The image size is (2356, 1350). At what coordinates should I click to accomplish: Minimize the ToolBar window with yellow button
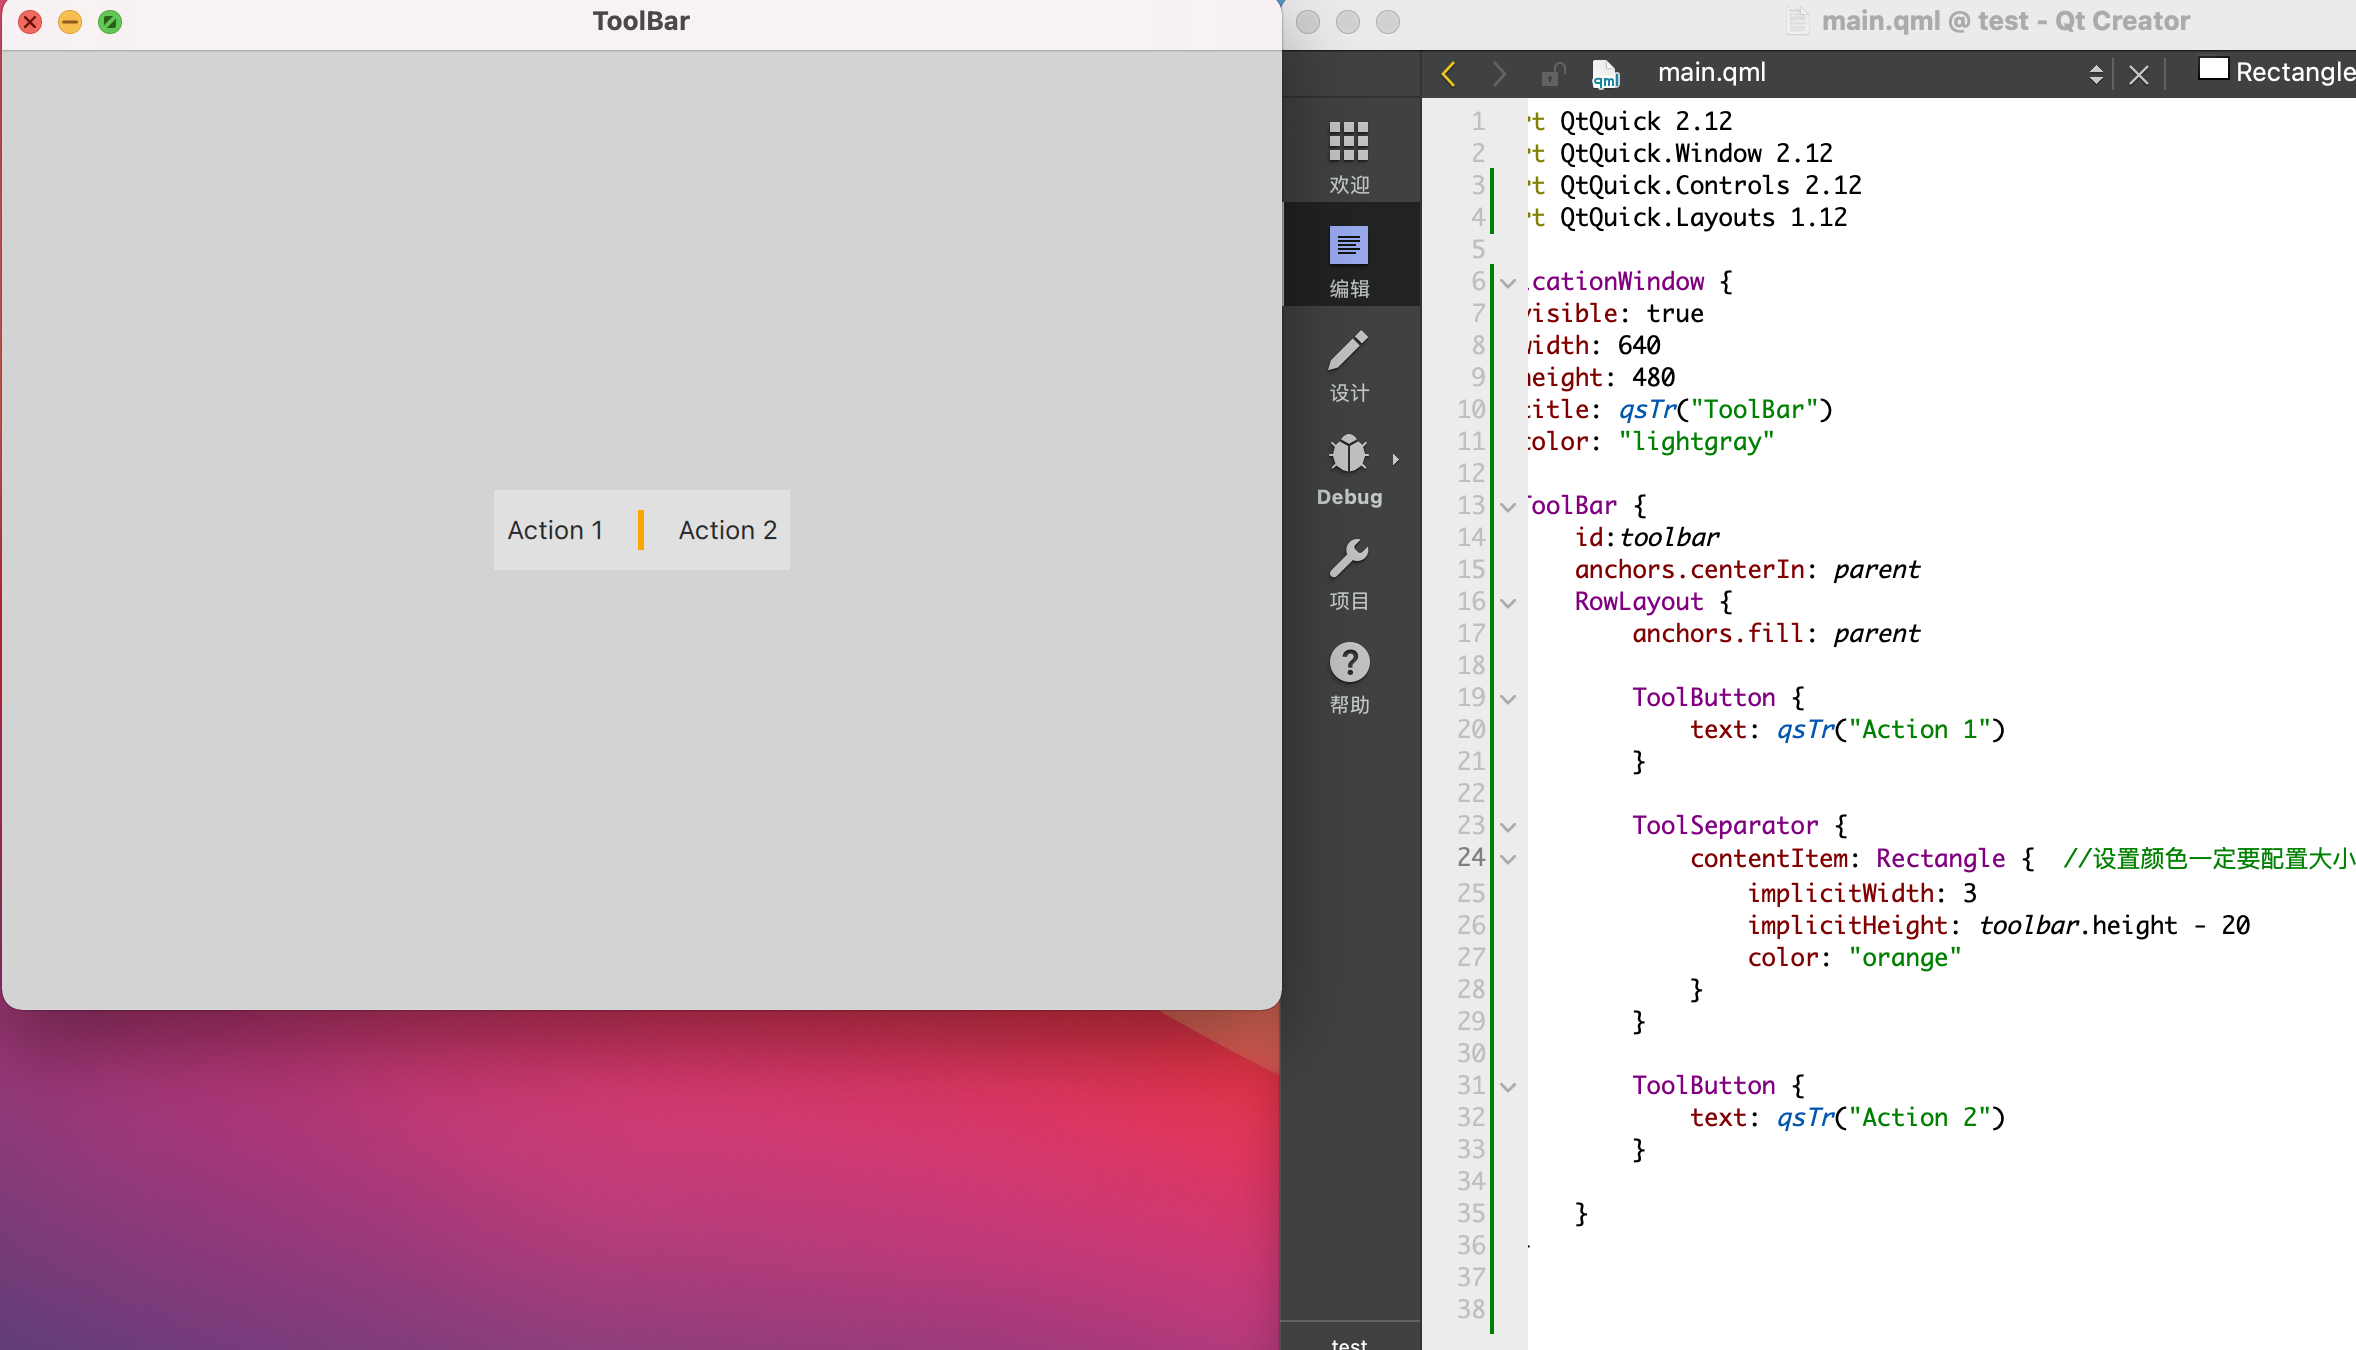(x=70, y=21)
